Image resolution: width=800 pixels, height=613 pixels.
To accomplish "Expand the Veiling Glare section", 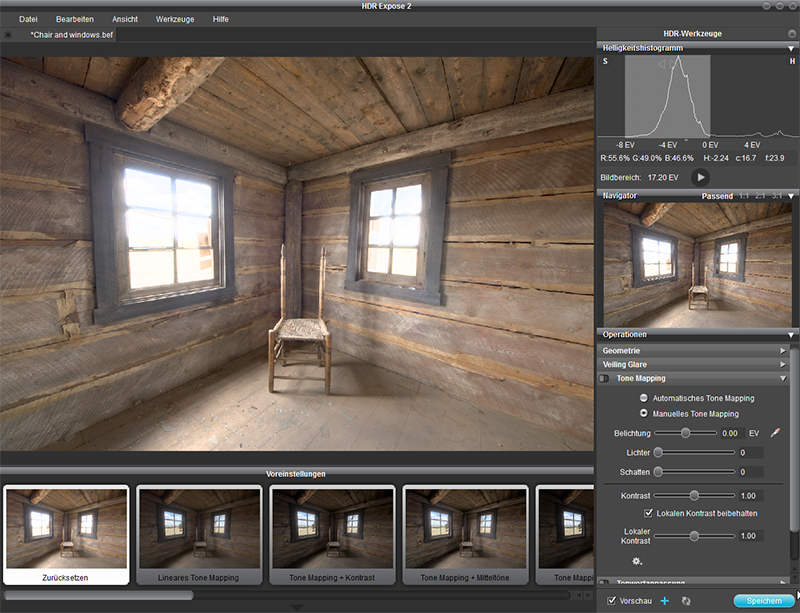I will tap(783, 365).
